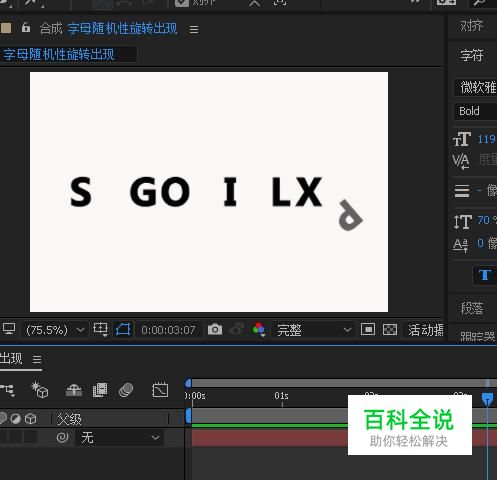Select the 出现 timeline tab

coord(11,359)
